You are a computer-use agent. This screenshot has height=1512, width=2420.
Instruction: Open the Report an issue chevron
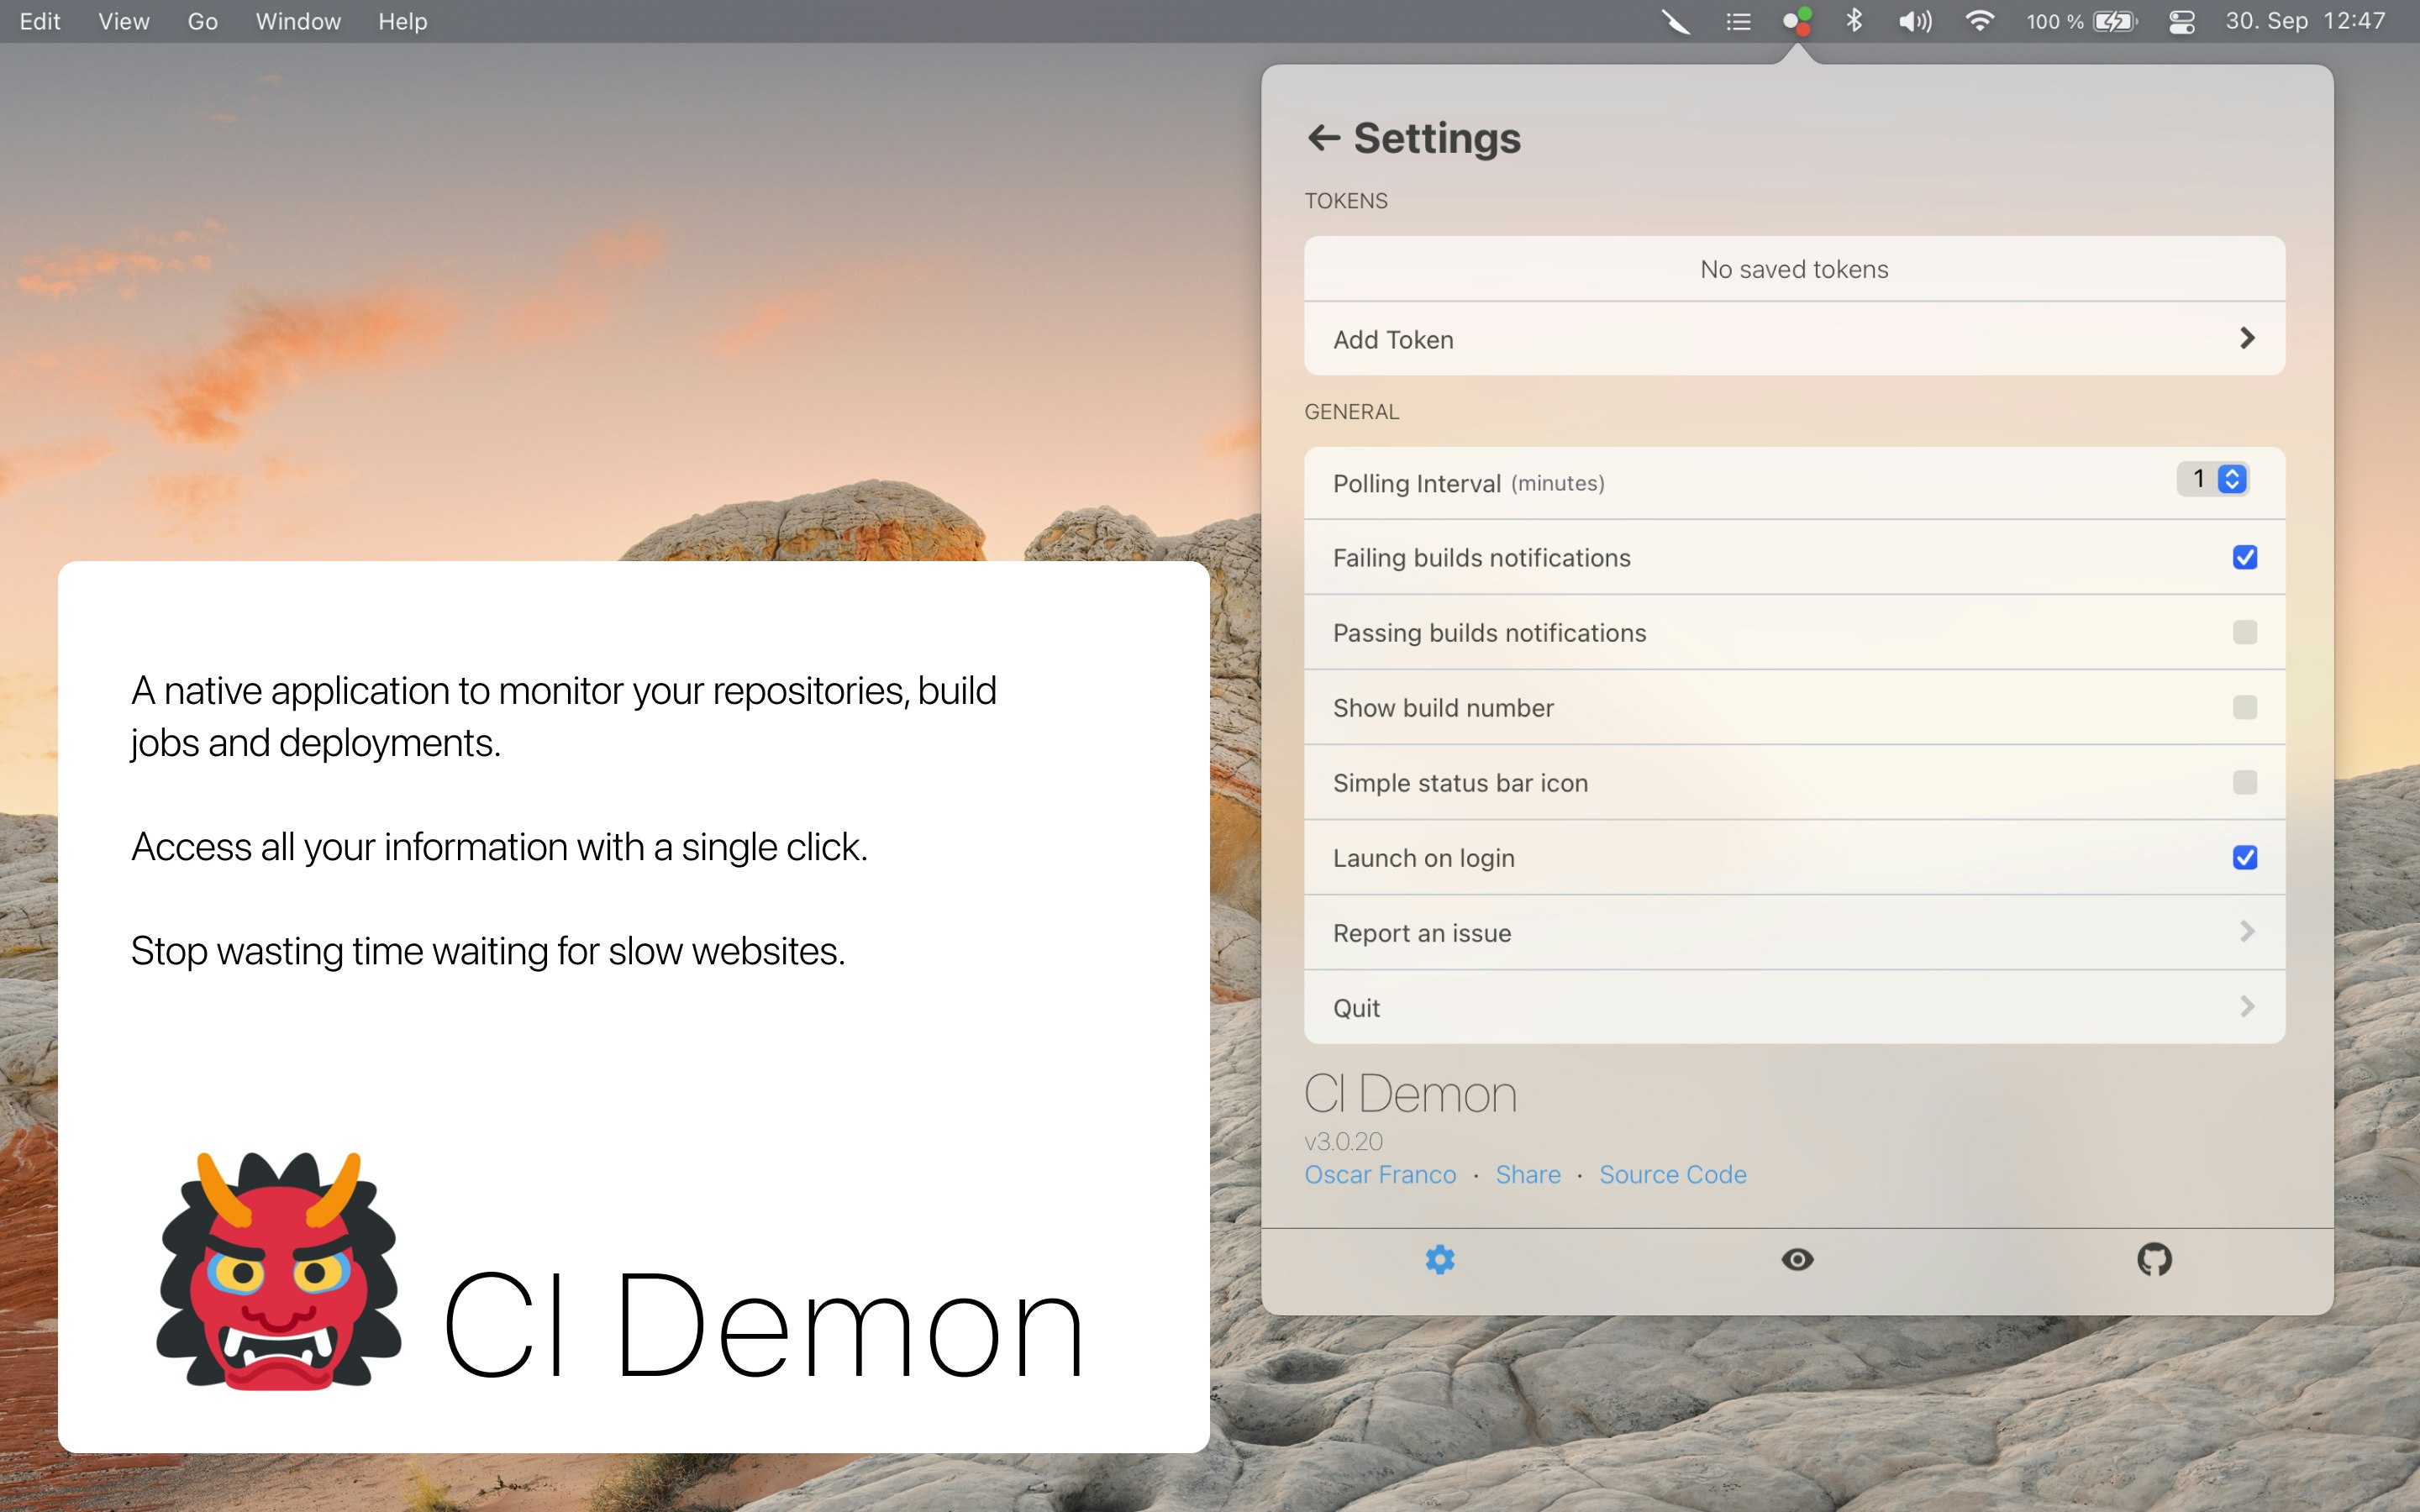(x=2249, y=932)
